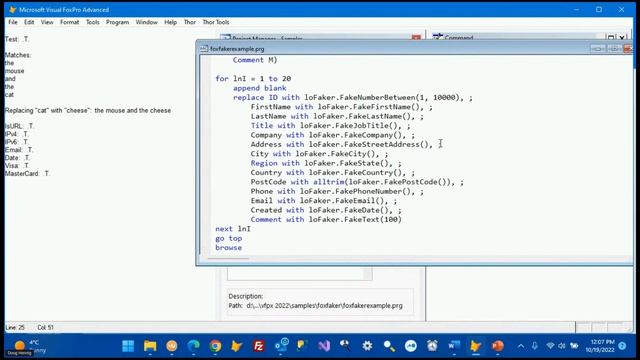Viewport: 640px width, 360px height.
Task: Close the Project Manager window
Action: point(416,38)
